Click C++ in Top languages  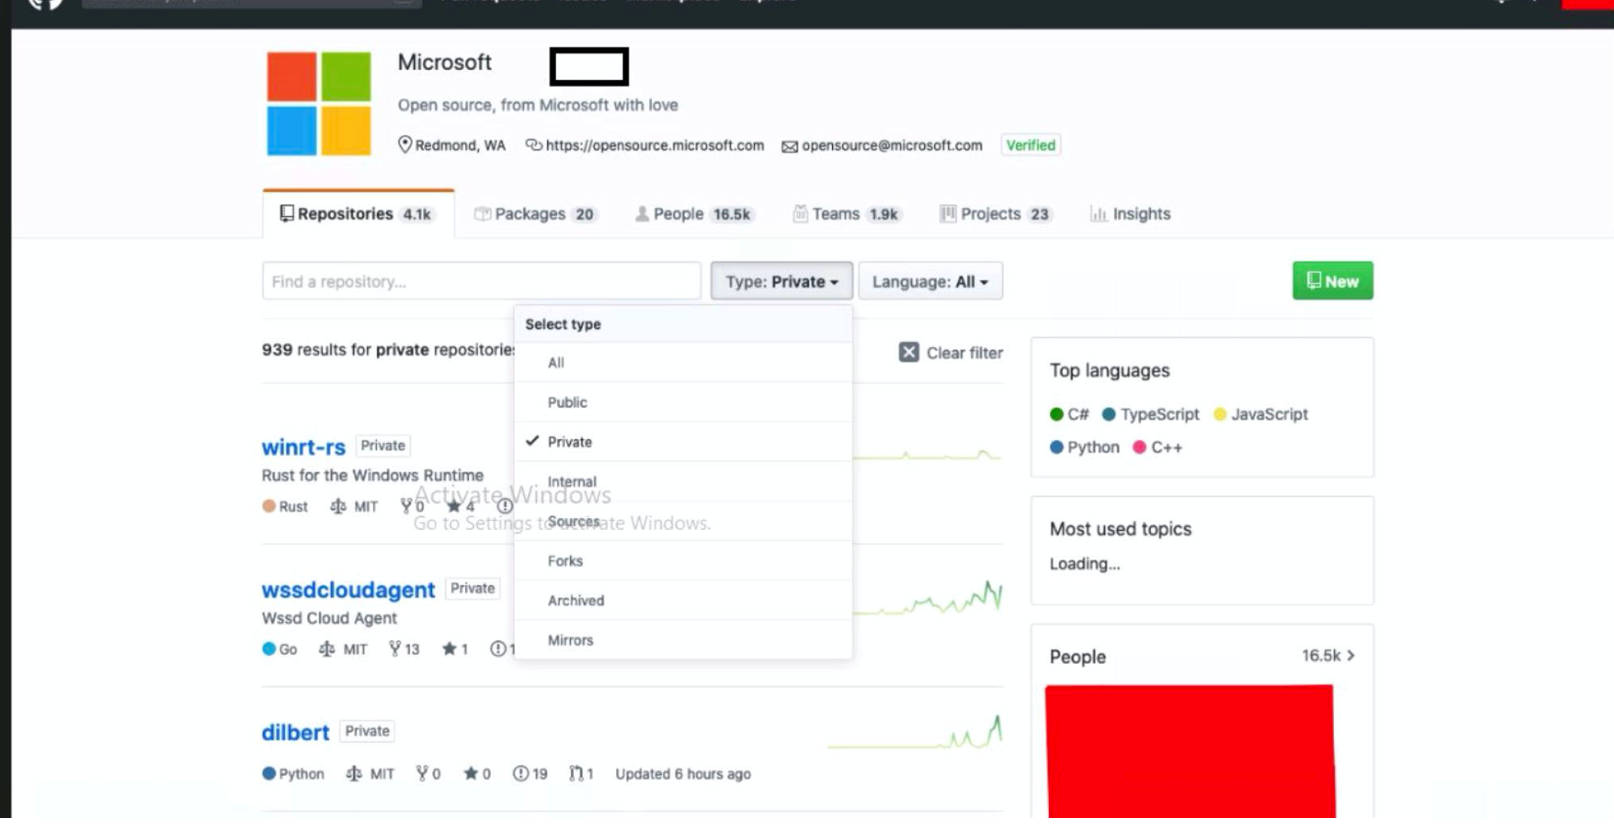(1158, 447)
